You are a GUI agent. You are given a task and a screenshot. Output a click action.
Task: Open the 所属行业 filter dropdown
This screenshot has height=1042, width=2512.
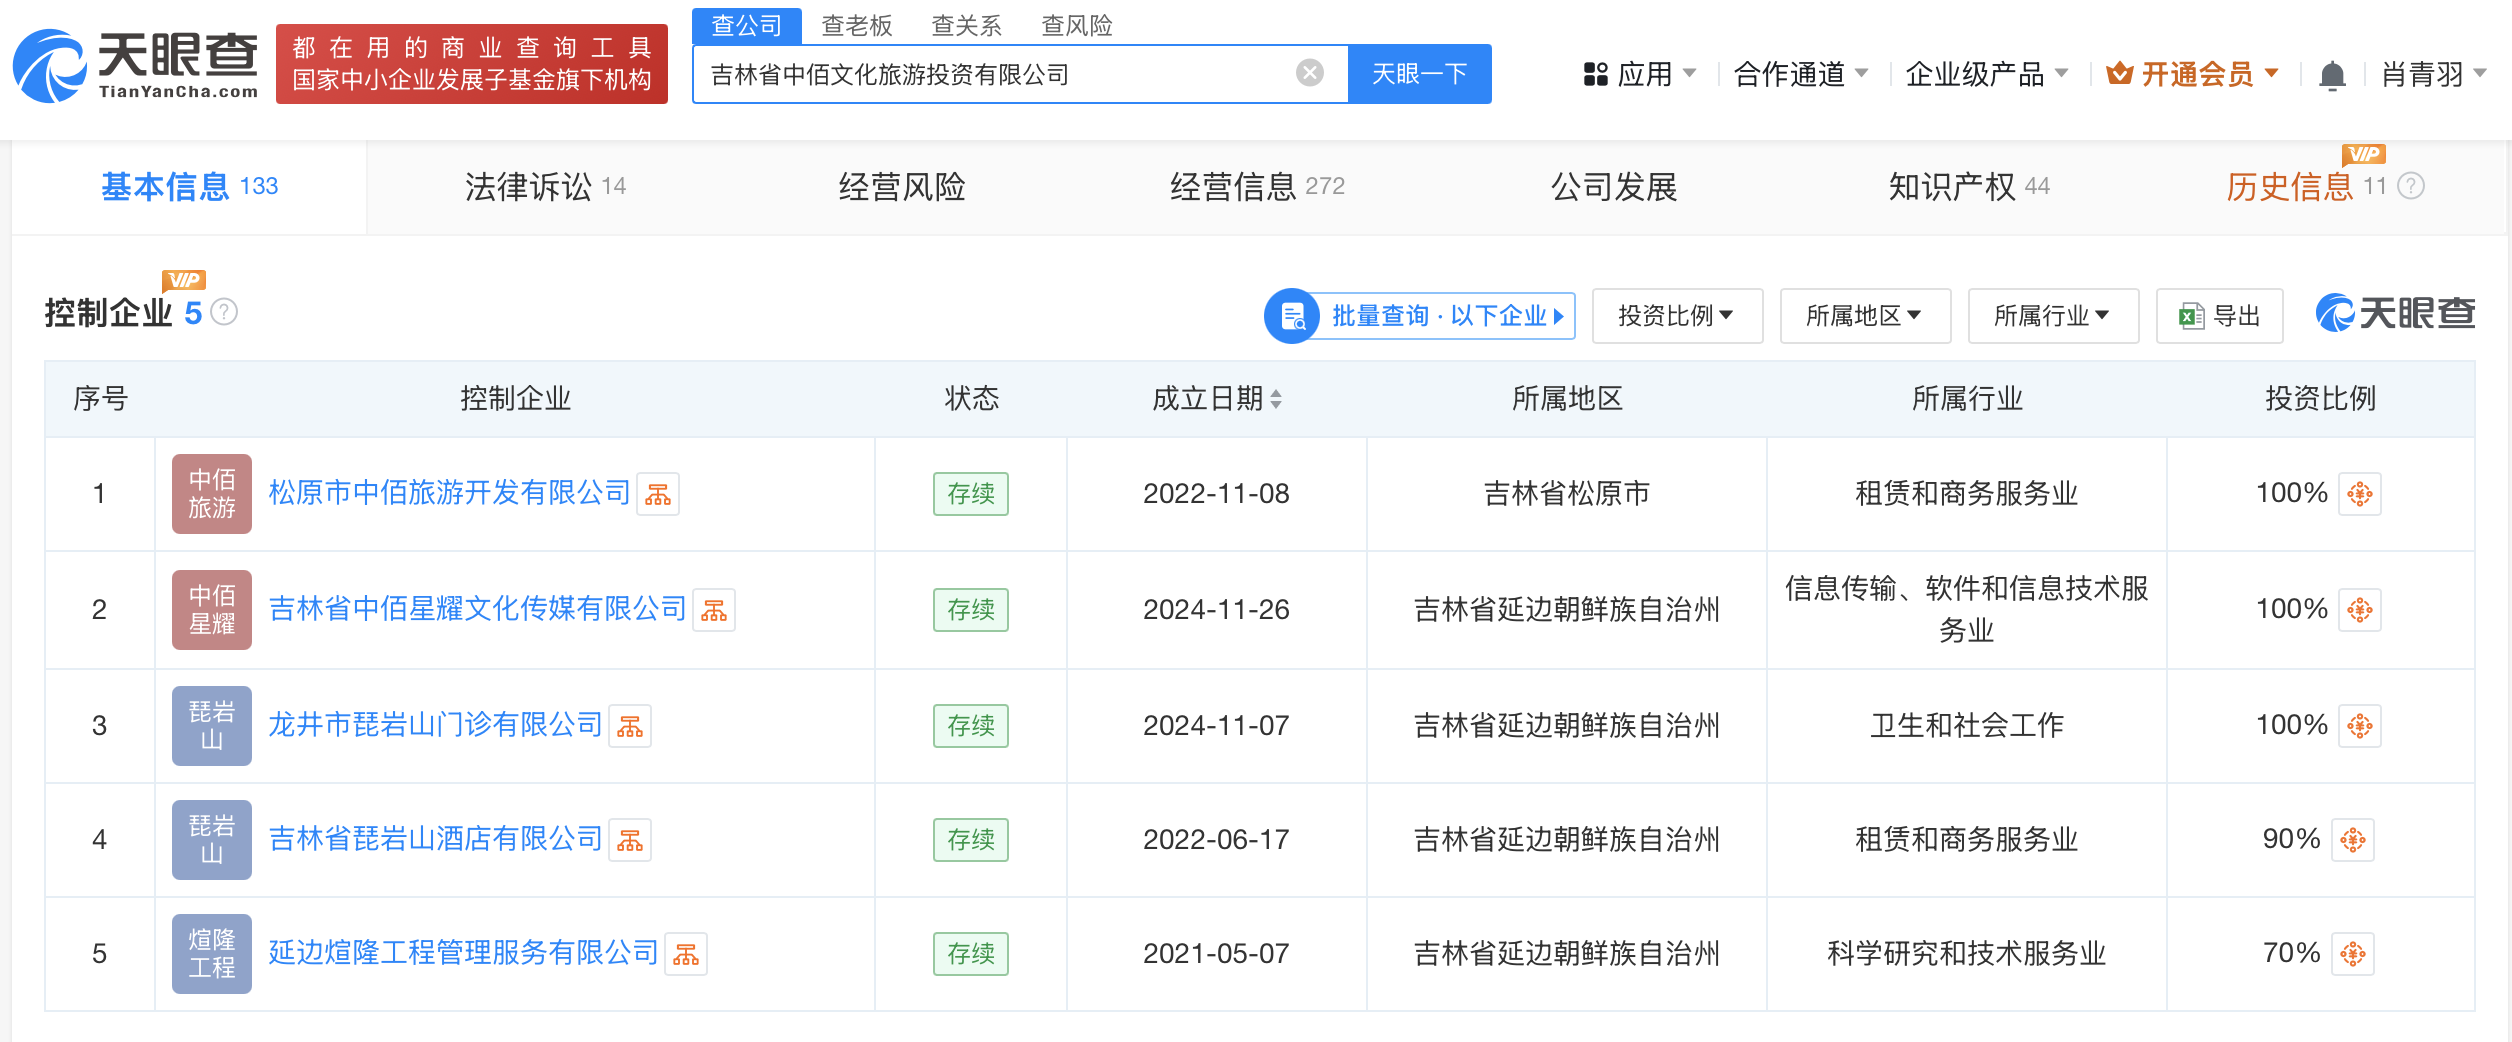click(2053, 316)
